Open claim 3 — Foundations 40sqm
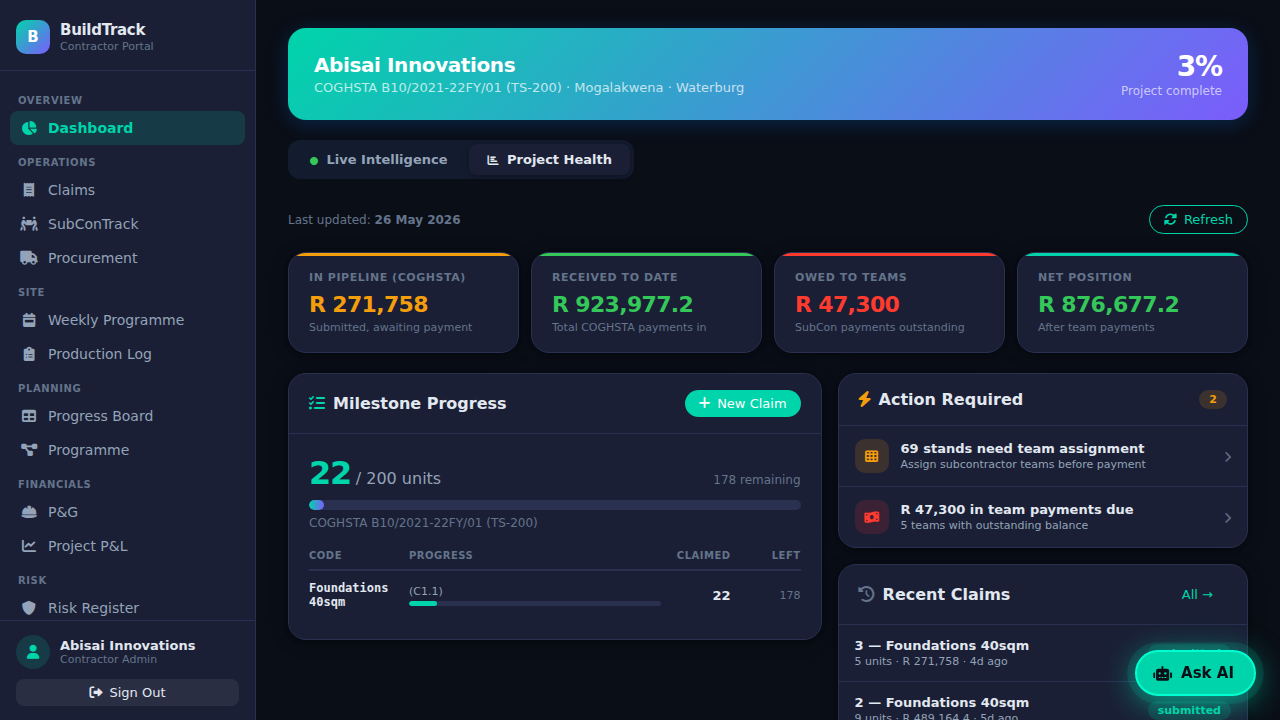The width and height of the screenshot is (1280, 720). 1043,653
